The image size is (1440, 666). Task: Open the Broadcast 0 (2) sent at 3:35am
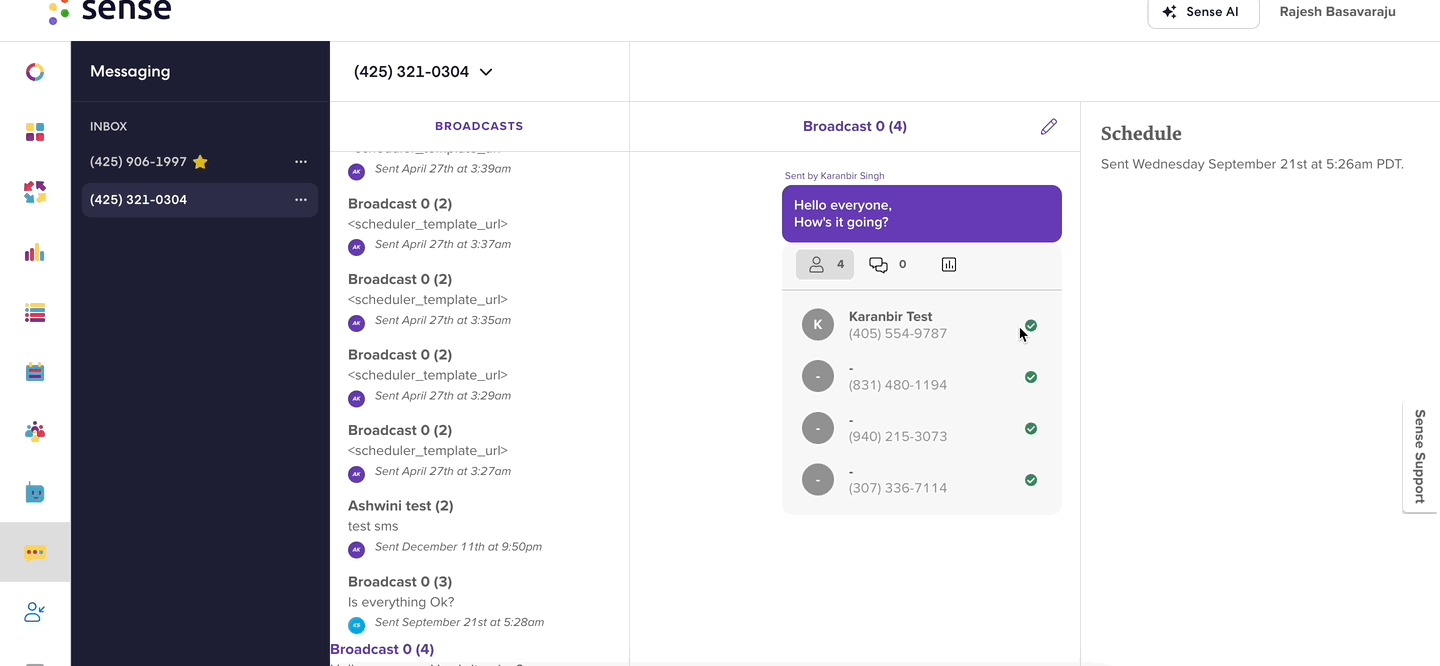point(479,300)
